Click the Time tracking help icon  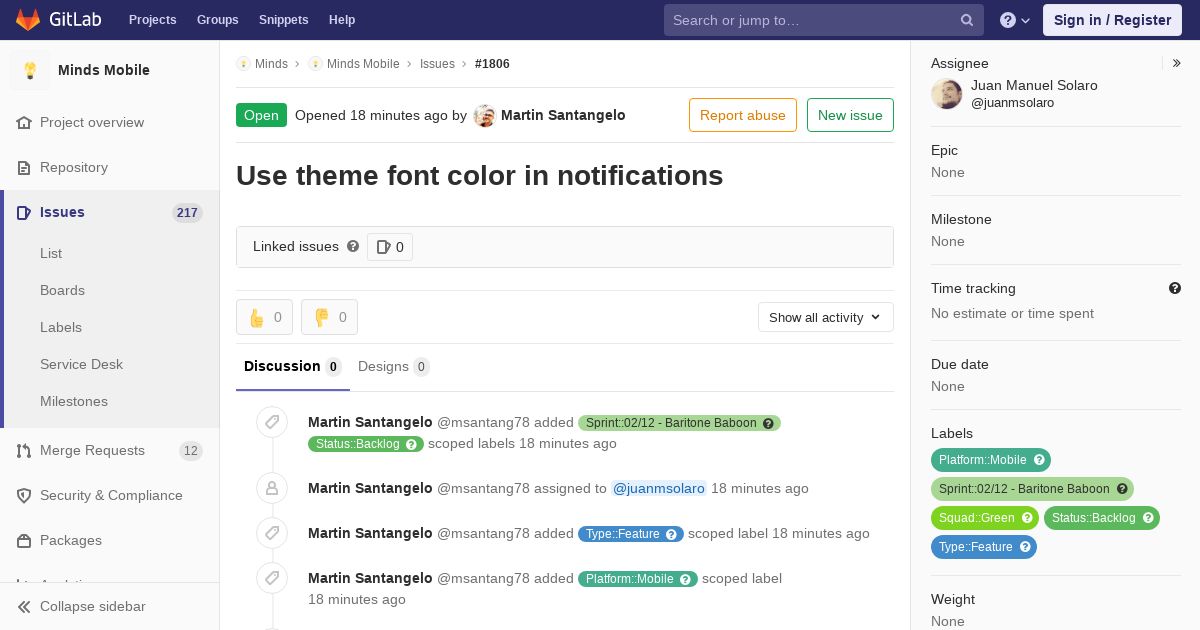click(1175, 288)
